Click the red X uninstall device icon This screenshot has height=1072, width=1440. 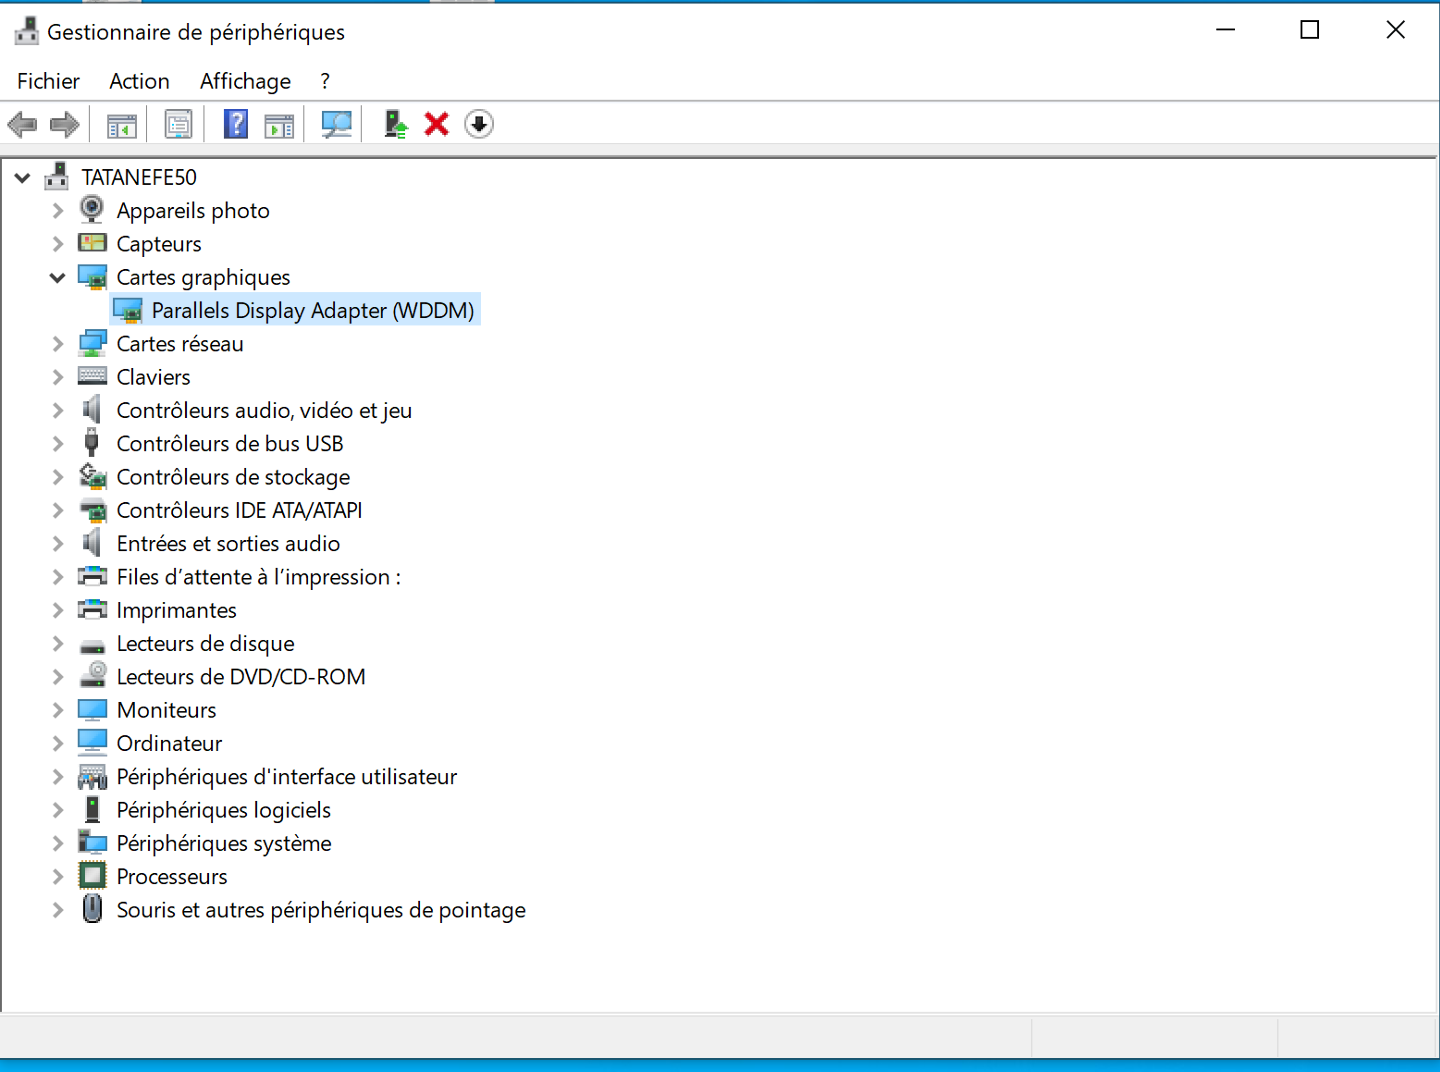pyautogui.click(x=437, y=125)
